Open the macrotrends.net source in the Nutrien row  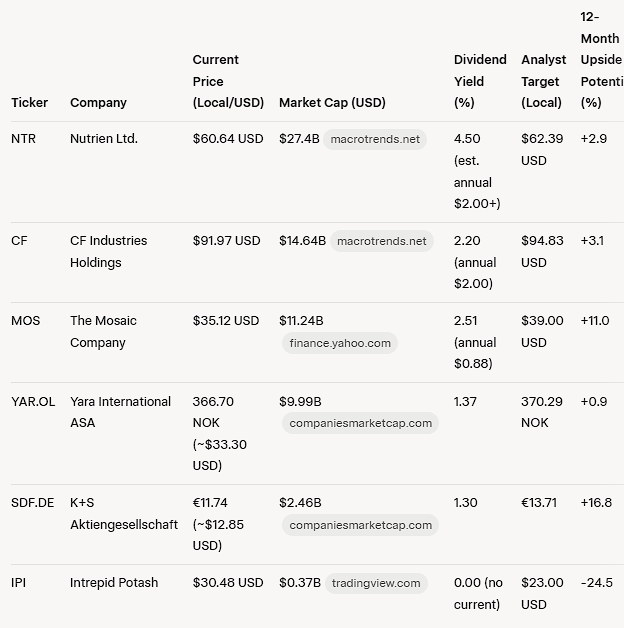tap(375, 139)
